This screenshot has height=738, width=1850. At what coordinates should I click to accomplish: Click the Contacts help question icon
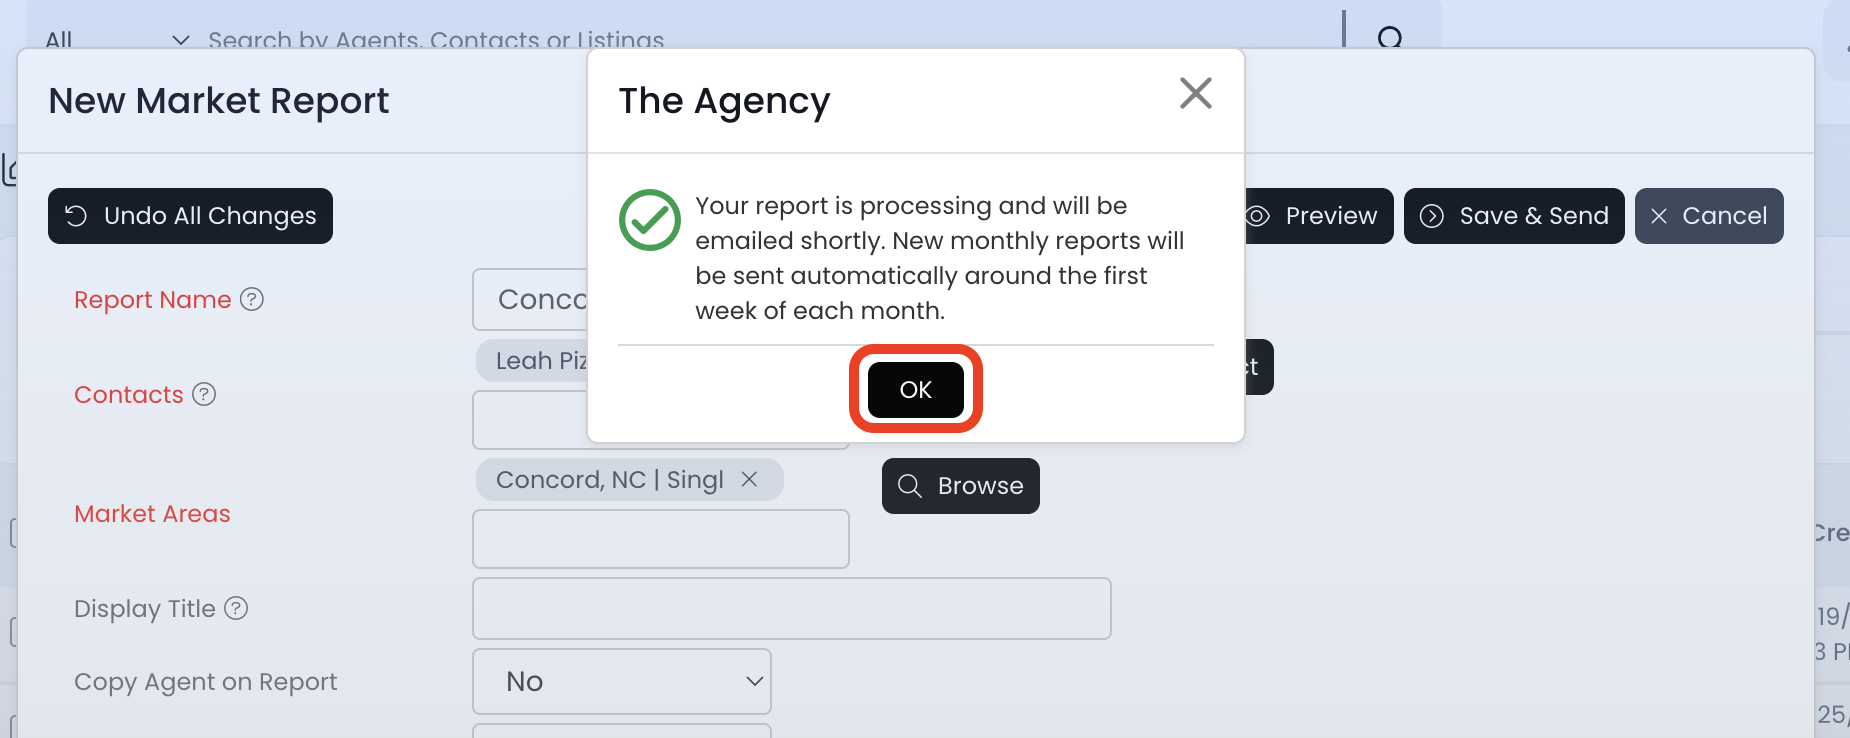204,395
